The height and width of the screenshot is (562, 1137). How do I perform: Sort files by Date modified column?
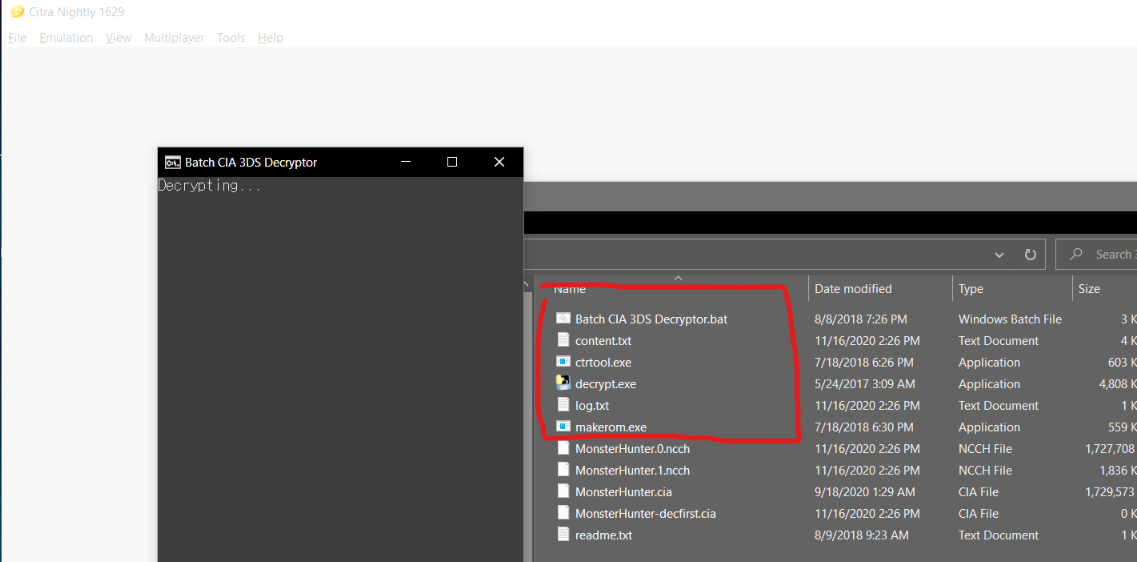pos(853,289)
